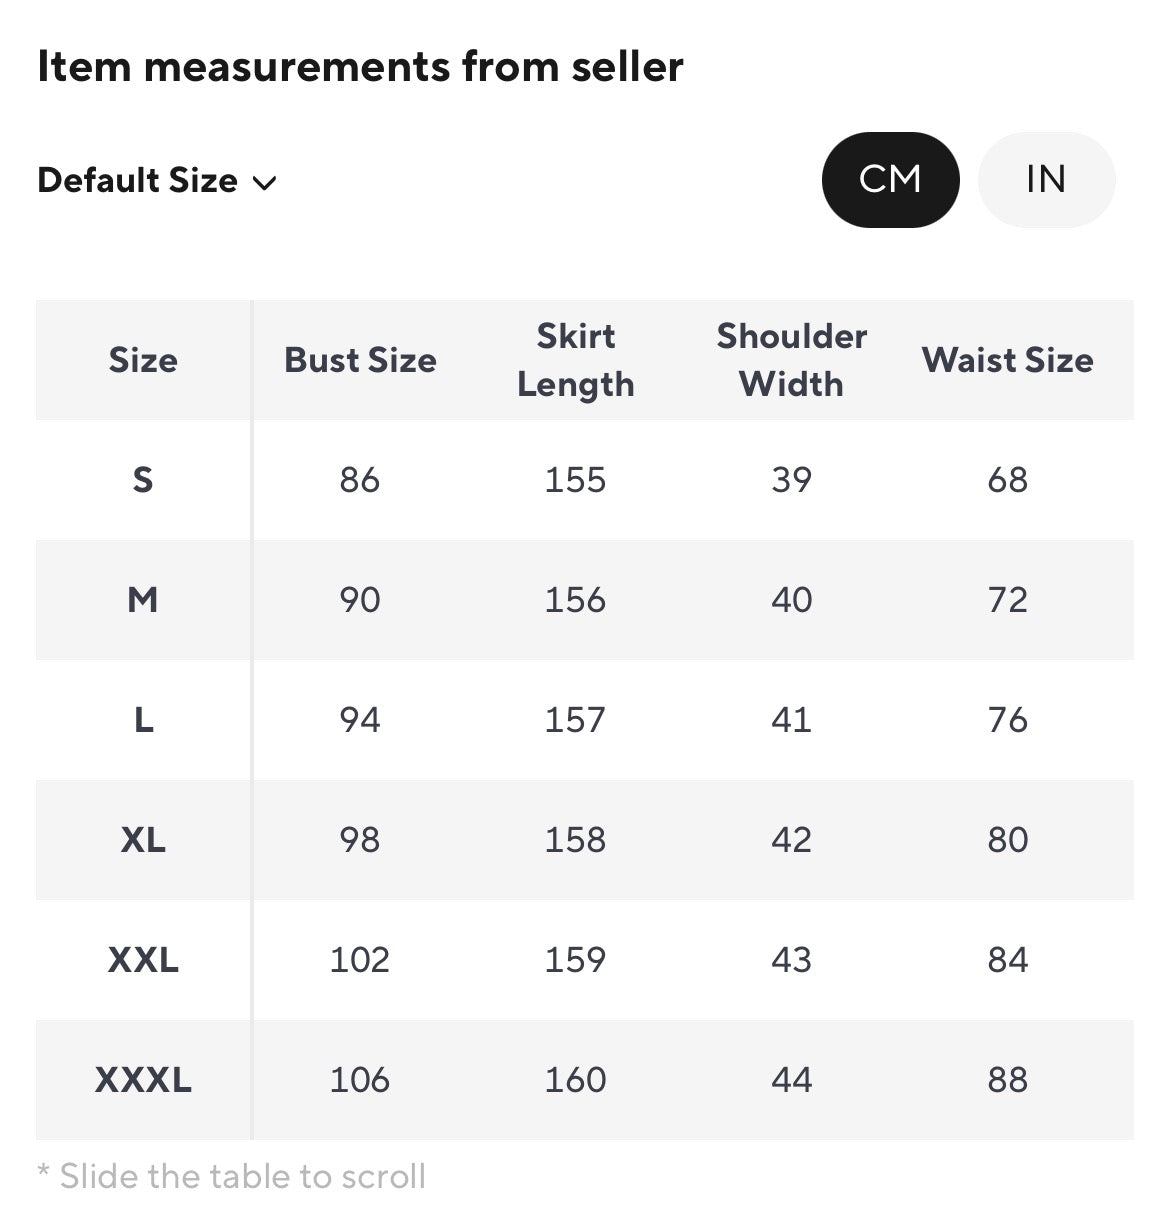Click the Item measurements from seller heading
This screenshot has width=1170, height=1223.
(360, 67)
